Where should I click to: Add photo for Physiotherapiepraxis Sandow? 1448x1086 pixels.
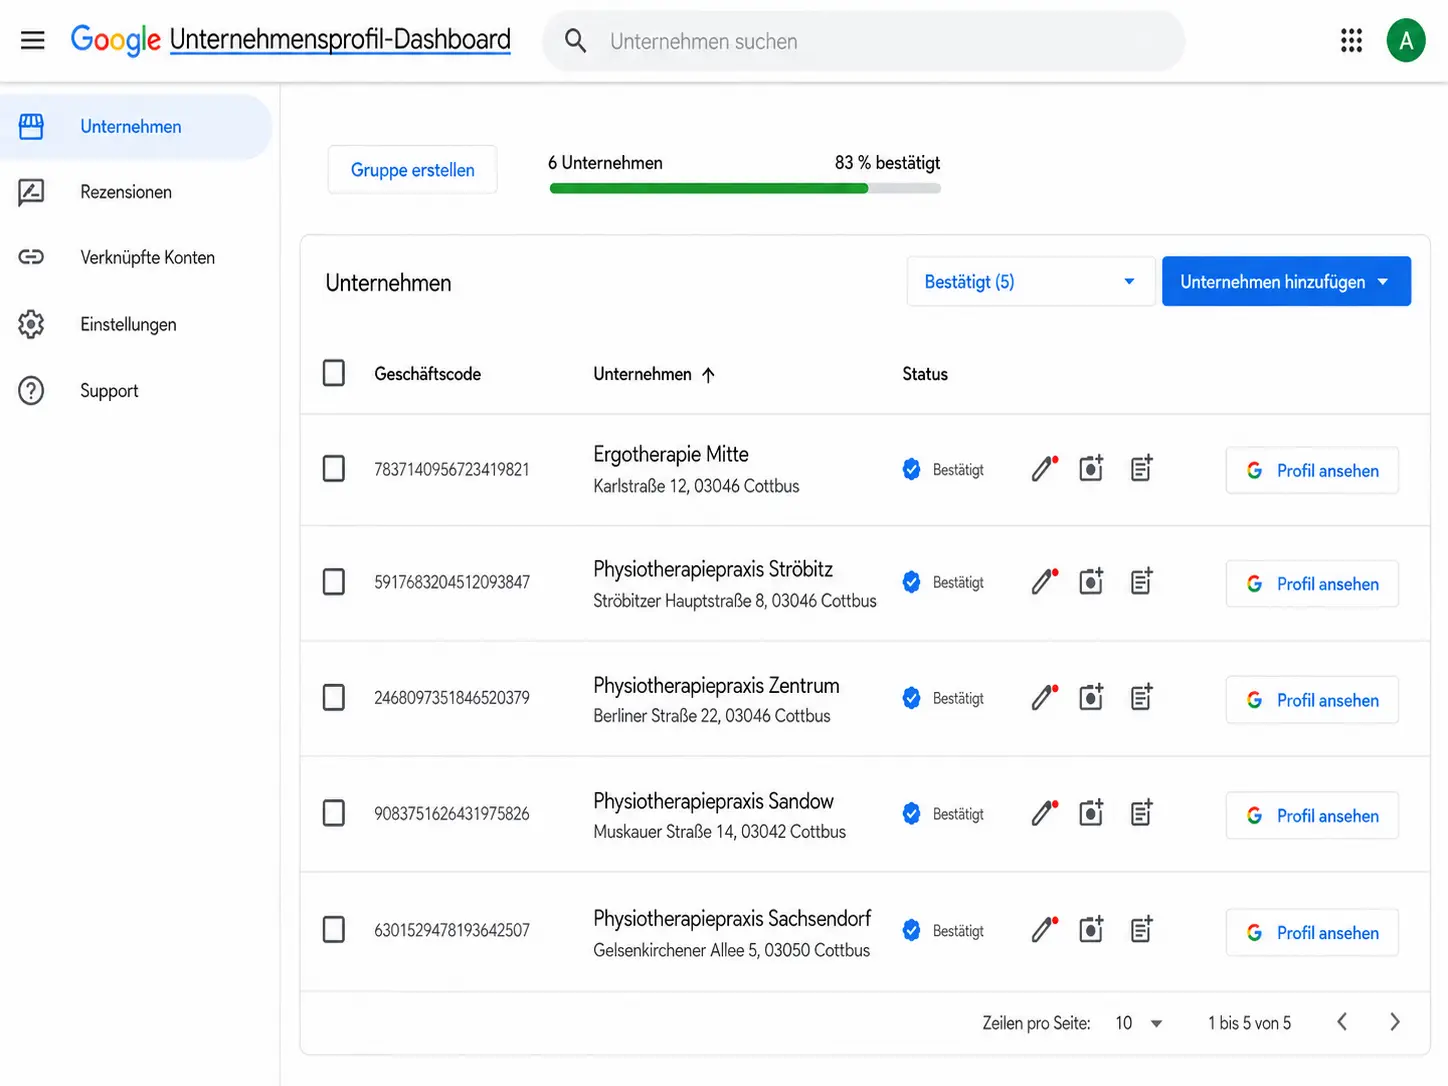point(1092,813)
